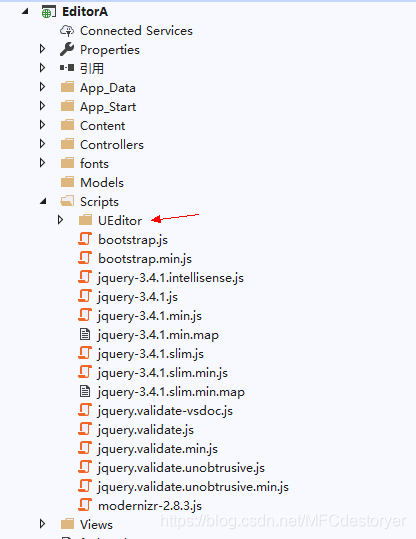Click the jquery-3.4.1.slim.js file icon
Image resolution: width=416 pixels, height=539 pixels.
[x=85, y=353]
